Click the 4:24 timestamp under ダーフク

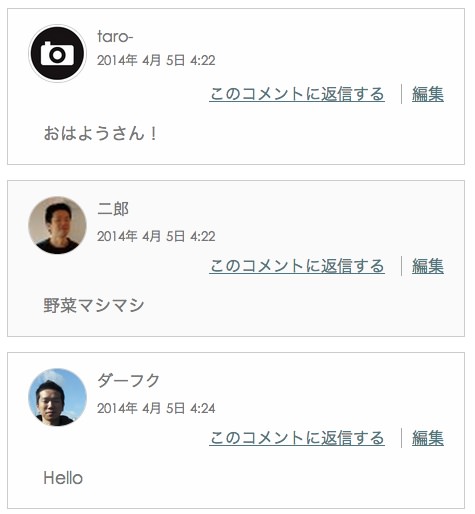[156, 408]
